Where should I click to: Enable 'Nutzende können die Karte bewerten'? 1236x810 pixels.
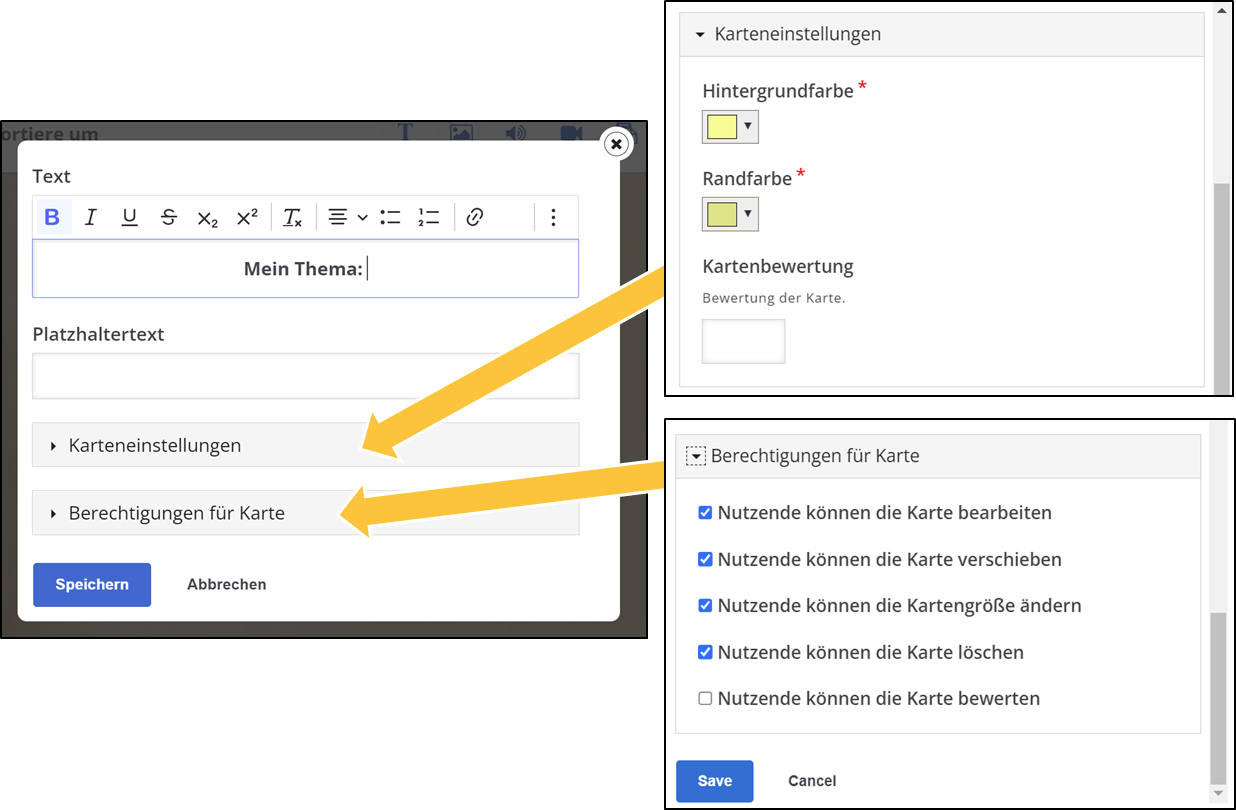click(x=705, y=699)
